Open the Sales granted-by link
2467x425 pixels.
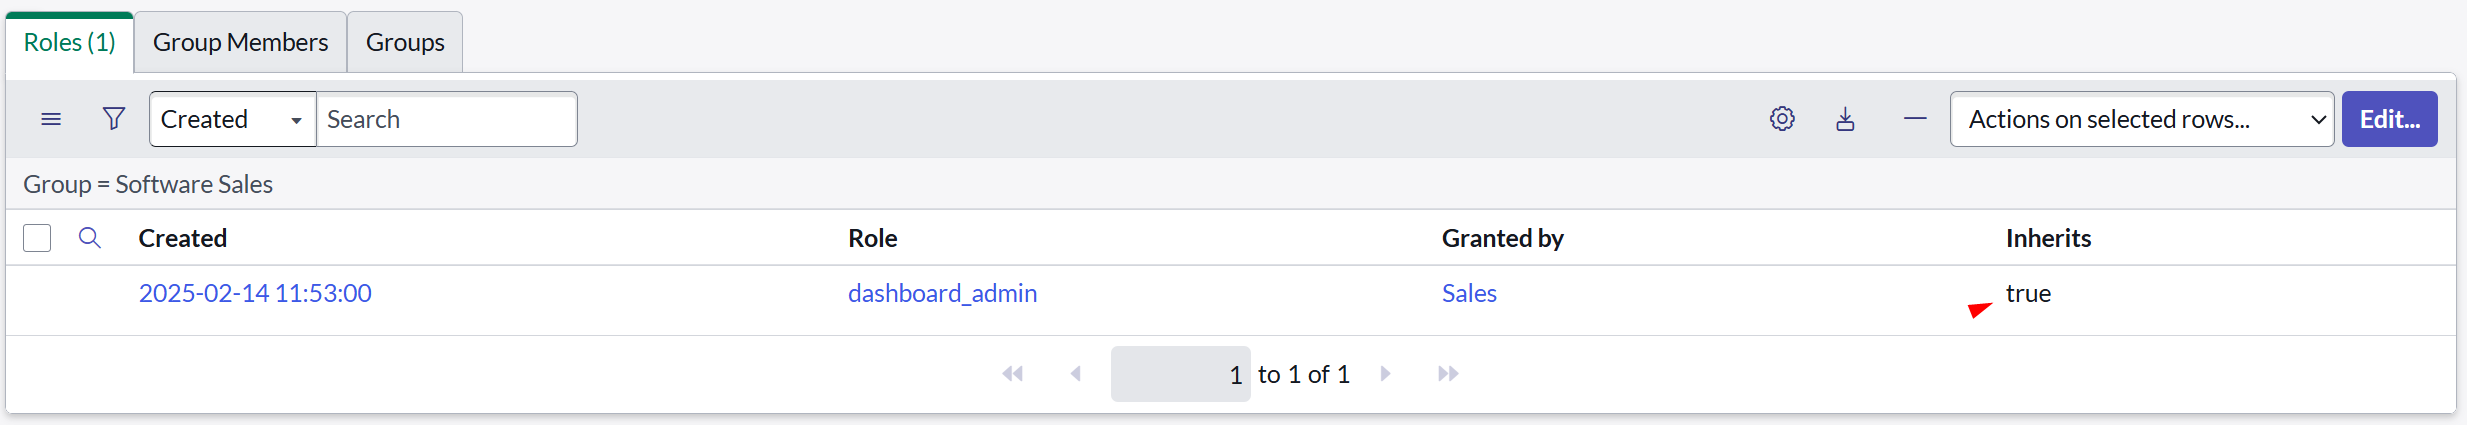click(x=1469, y=293)
